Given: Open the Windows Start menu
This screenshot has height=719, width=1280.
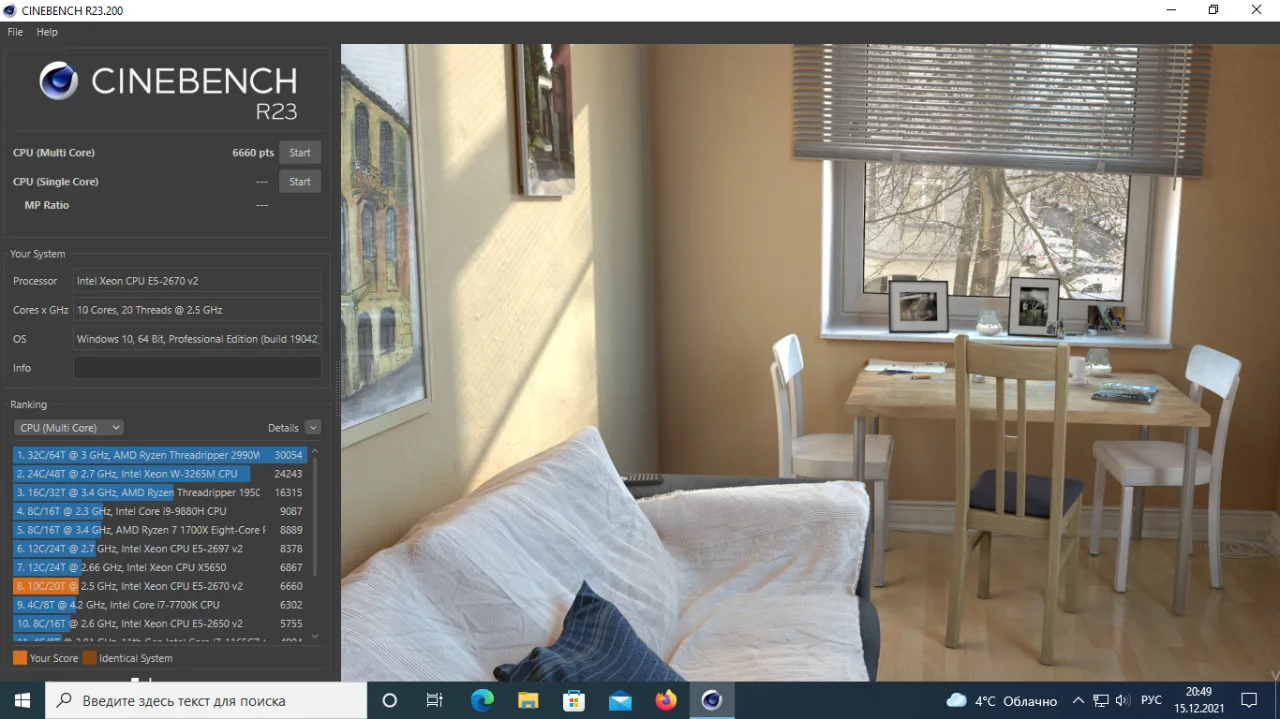Looking at the screenshot, I should 22,700.
